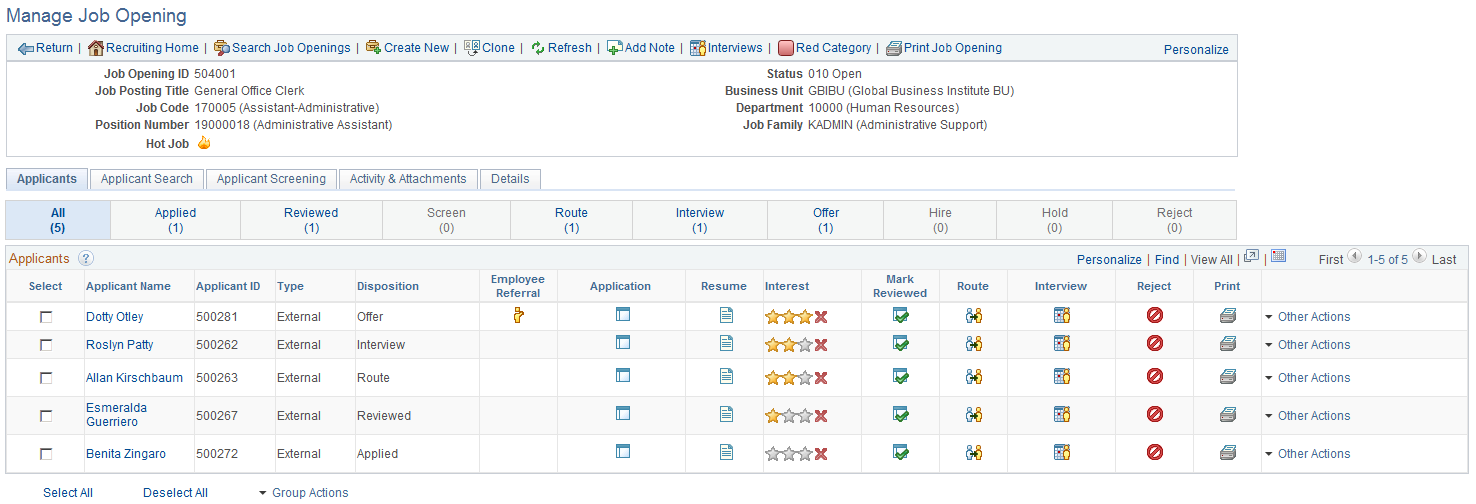Click Find link in applicants grid
The height and width of the screenshot is (504, 1476).
[1167, 260]
